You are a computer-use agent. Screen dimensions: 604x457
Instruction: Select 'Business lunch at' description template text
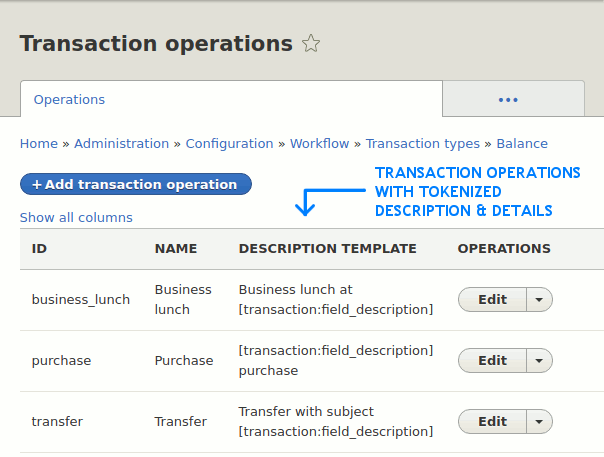(295, 289)
